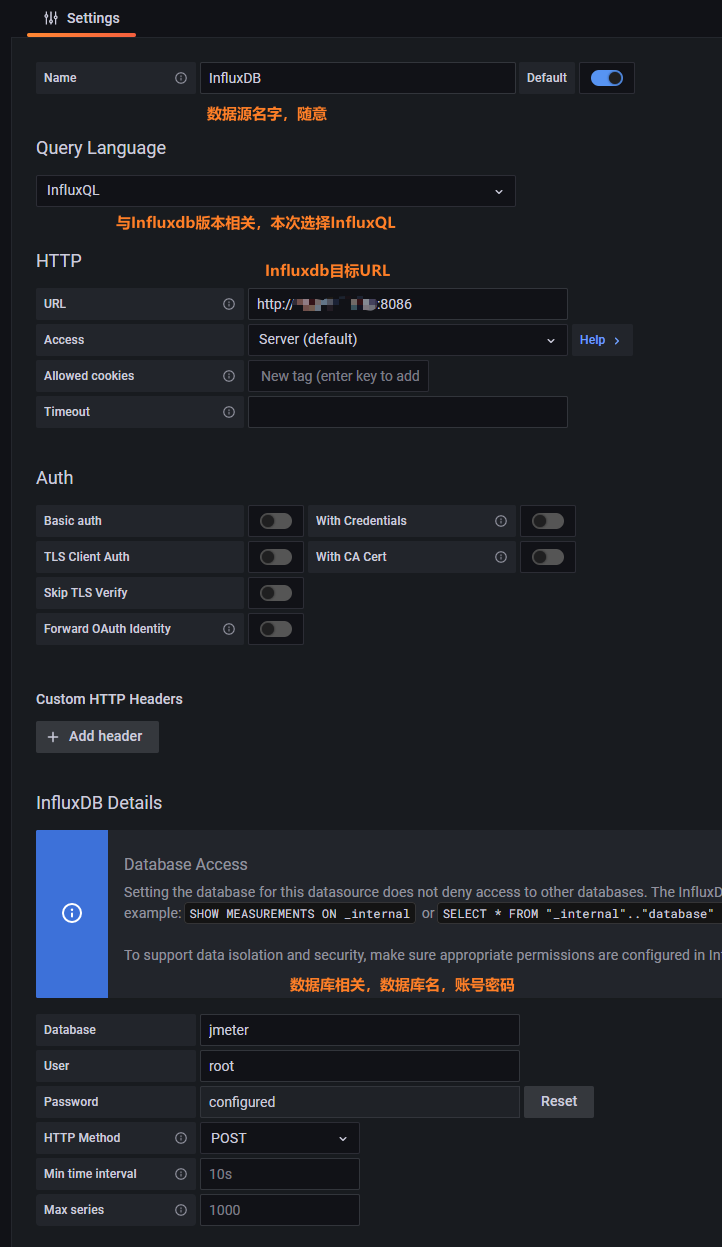Show info tooltip for With CA Cert
The width and height of the screenshot is (722, 1247).
click(501, 557)
